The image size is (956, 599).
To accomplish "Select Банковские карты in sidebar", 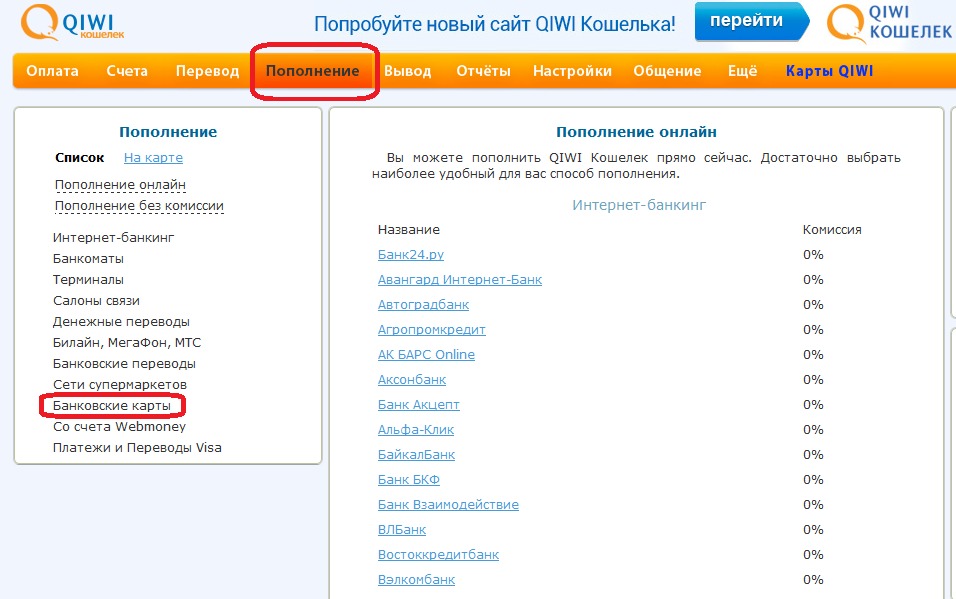I will (x=112, y=406).
